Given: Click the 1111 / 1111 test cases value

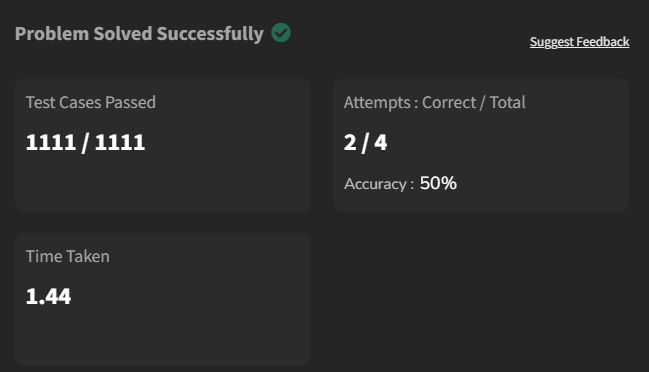Looking at the screenshot, I should (x=85, y=143).
